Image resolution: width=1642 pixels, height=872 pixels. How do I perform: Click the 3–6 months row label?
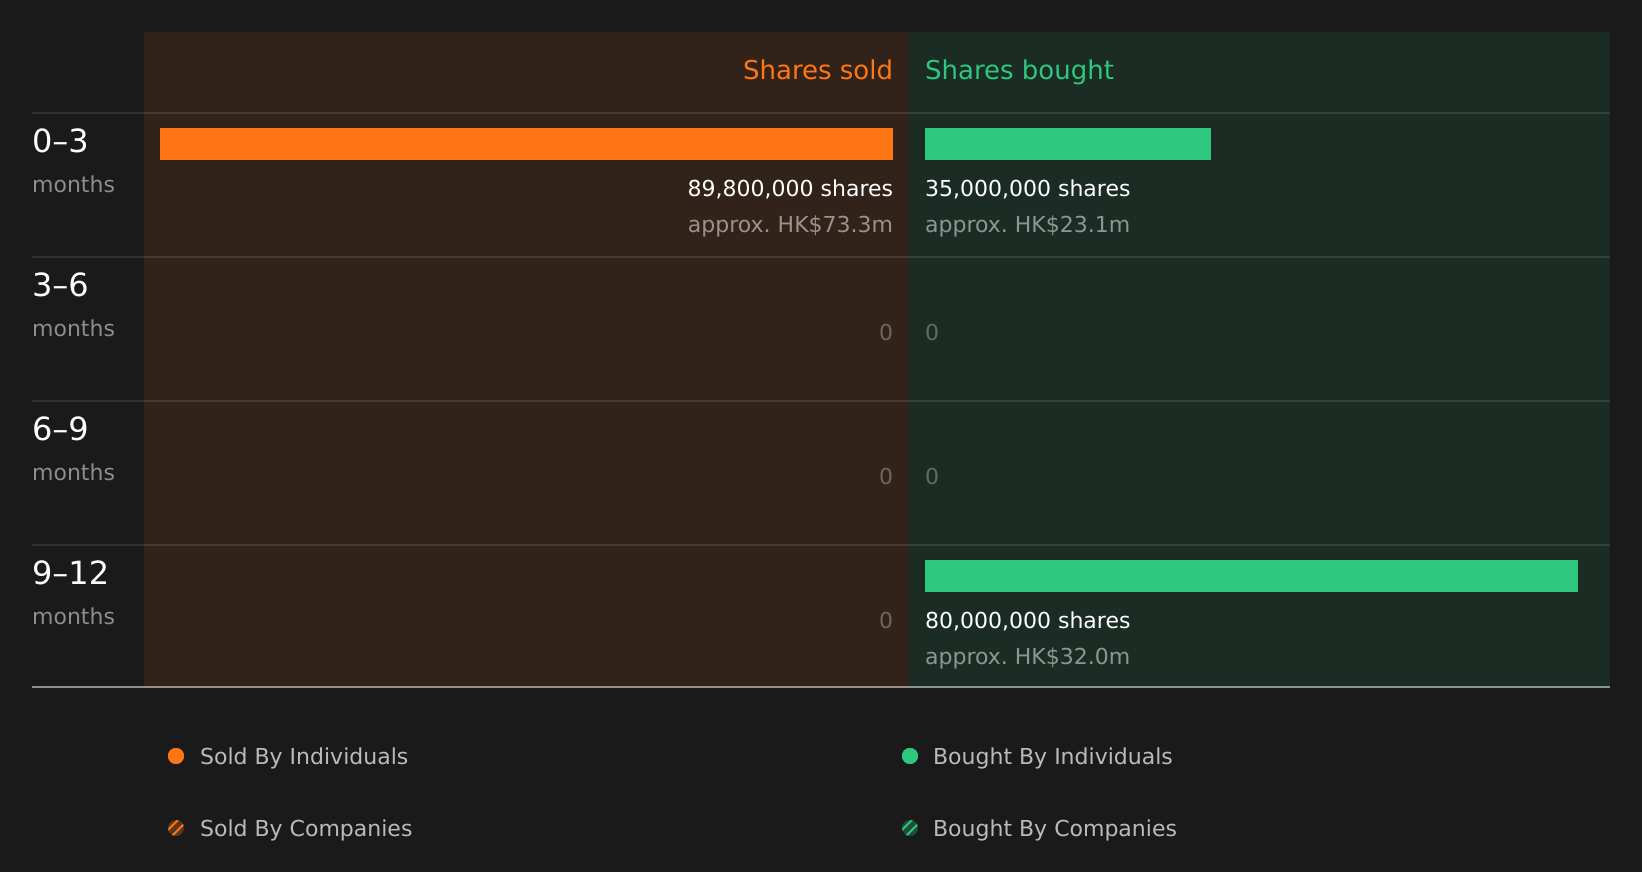(x=73, y=305)
